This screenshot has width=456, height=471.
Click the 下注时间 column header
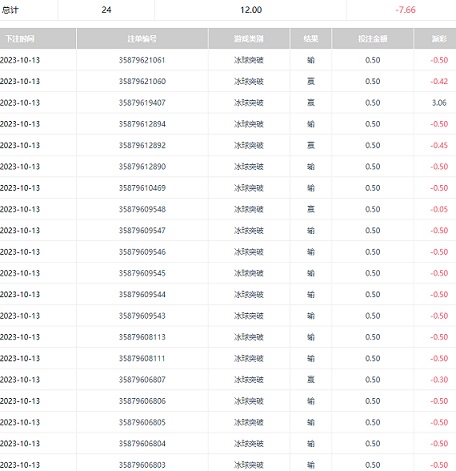tap(20, 39)
